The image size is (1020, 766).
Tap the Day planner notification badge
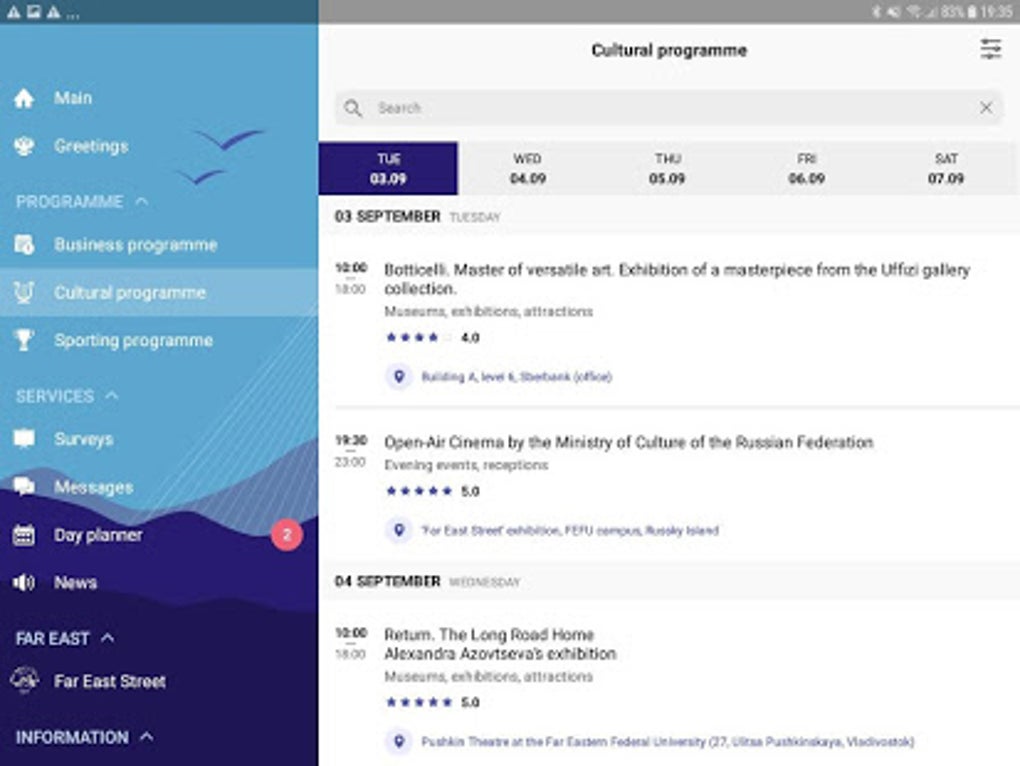pos(286,535)
